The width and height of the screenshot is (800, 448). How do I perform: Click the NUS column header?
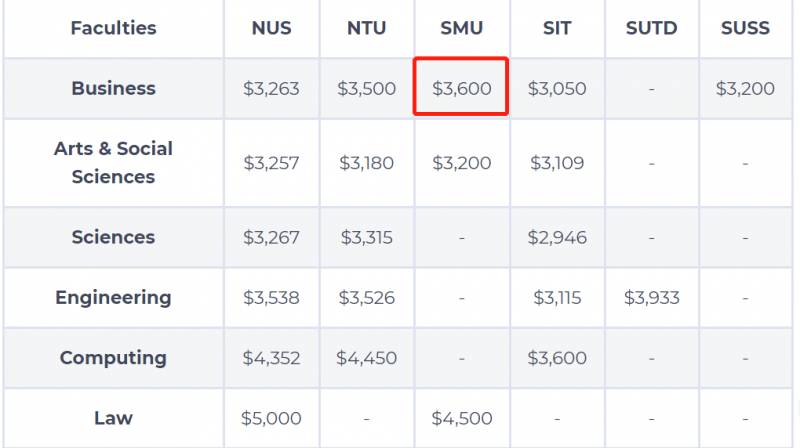(271, 28)
